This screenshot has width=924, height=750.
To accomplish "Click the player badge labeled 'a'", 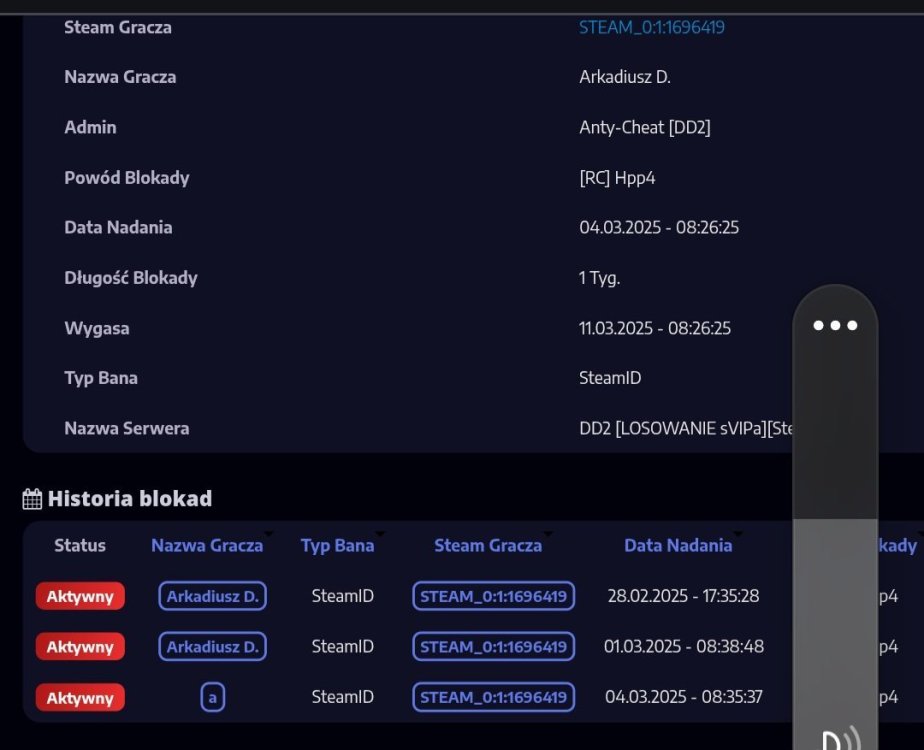I will (x=212, y=697).
